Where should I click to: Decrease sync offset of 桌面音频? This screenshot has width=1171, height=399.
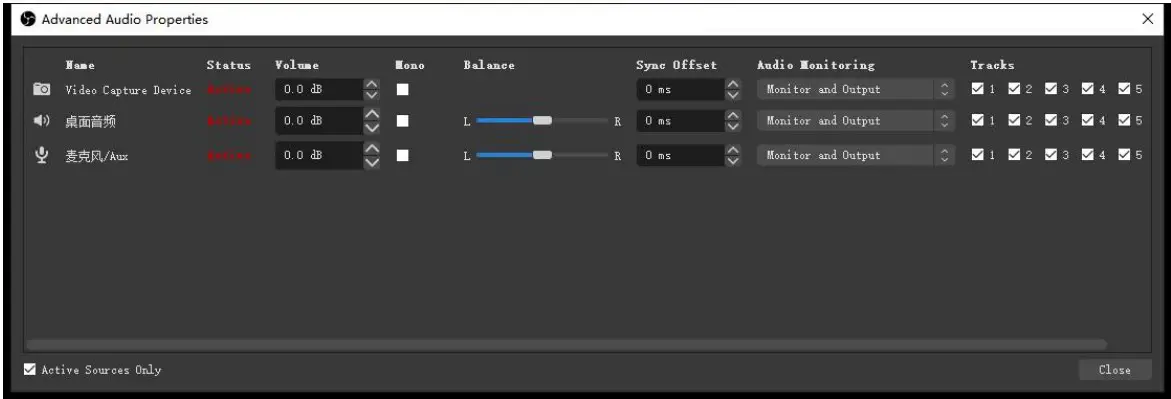733,126
